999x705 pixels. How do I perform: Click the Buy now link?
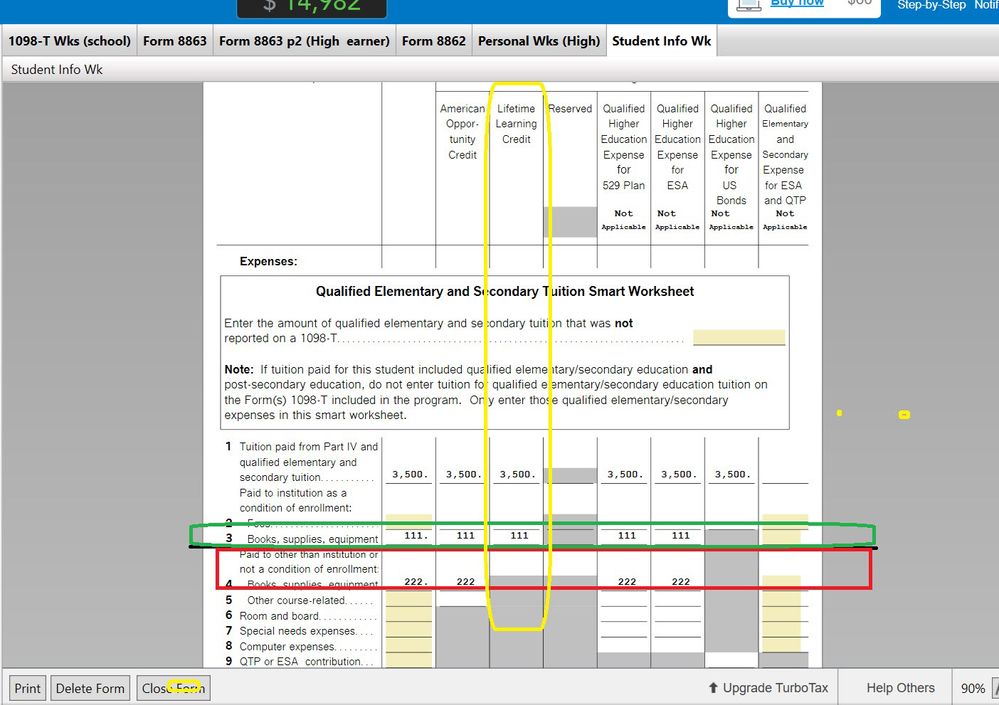[x=797, y=4]
